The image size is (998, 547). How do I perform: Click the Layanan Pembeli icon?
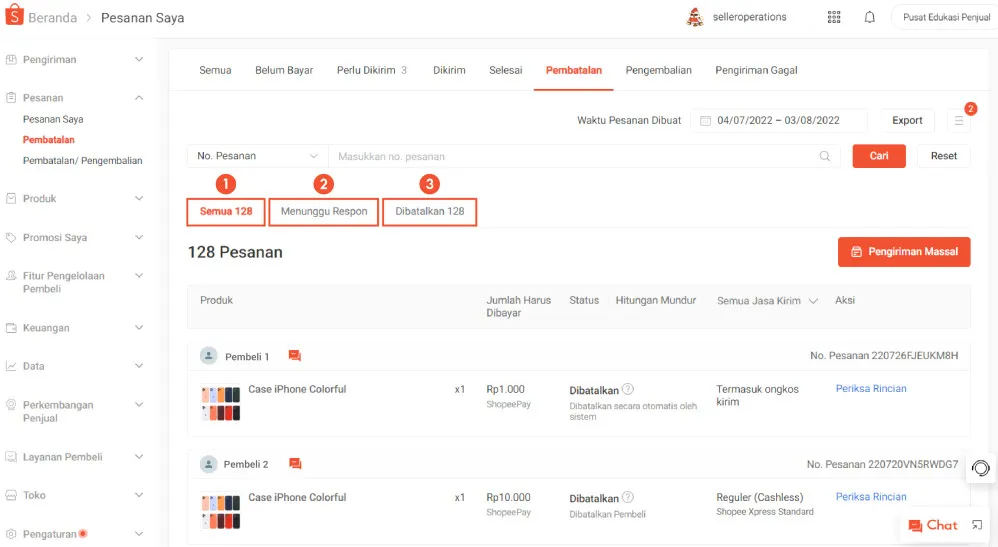click(x=11, y=457)
